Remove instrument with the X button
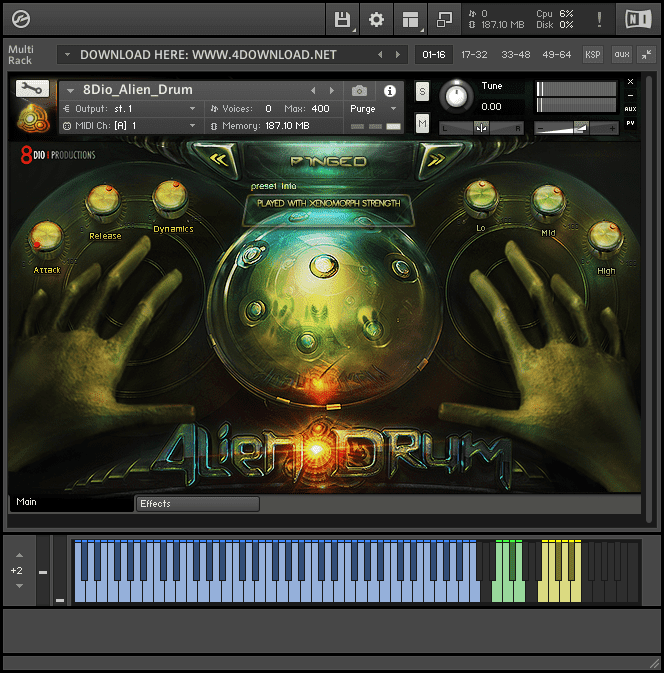The height and width of the screenshot is (673, 664). coord(630,82)
